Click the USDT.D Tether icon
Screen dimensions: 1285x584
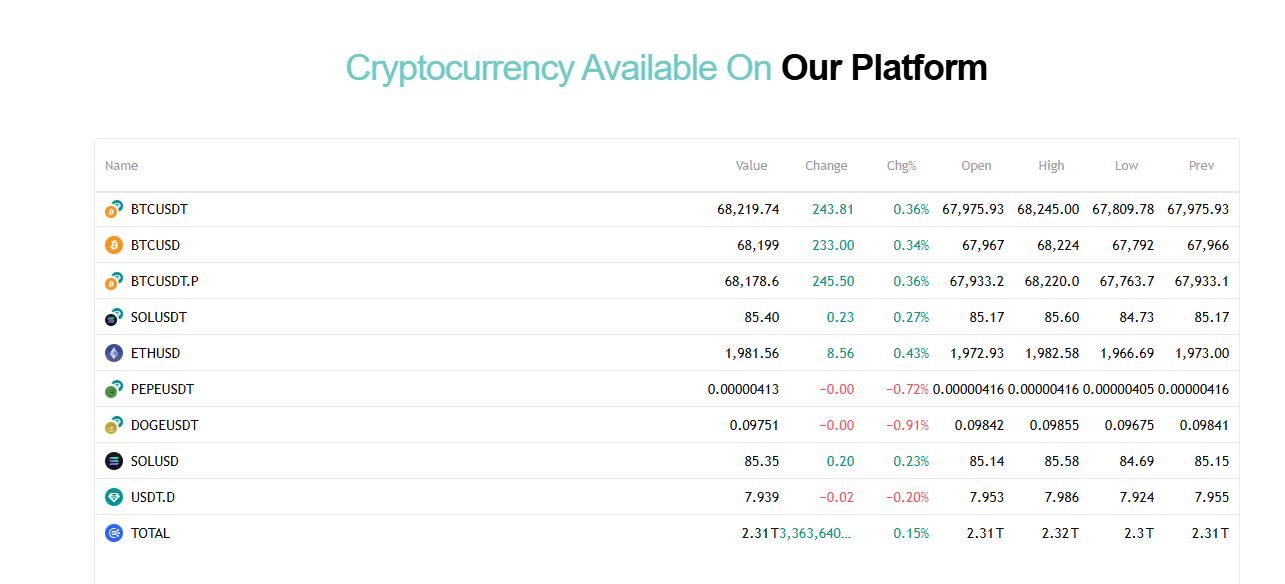pyautogui.click(x=113, y=497)
